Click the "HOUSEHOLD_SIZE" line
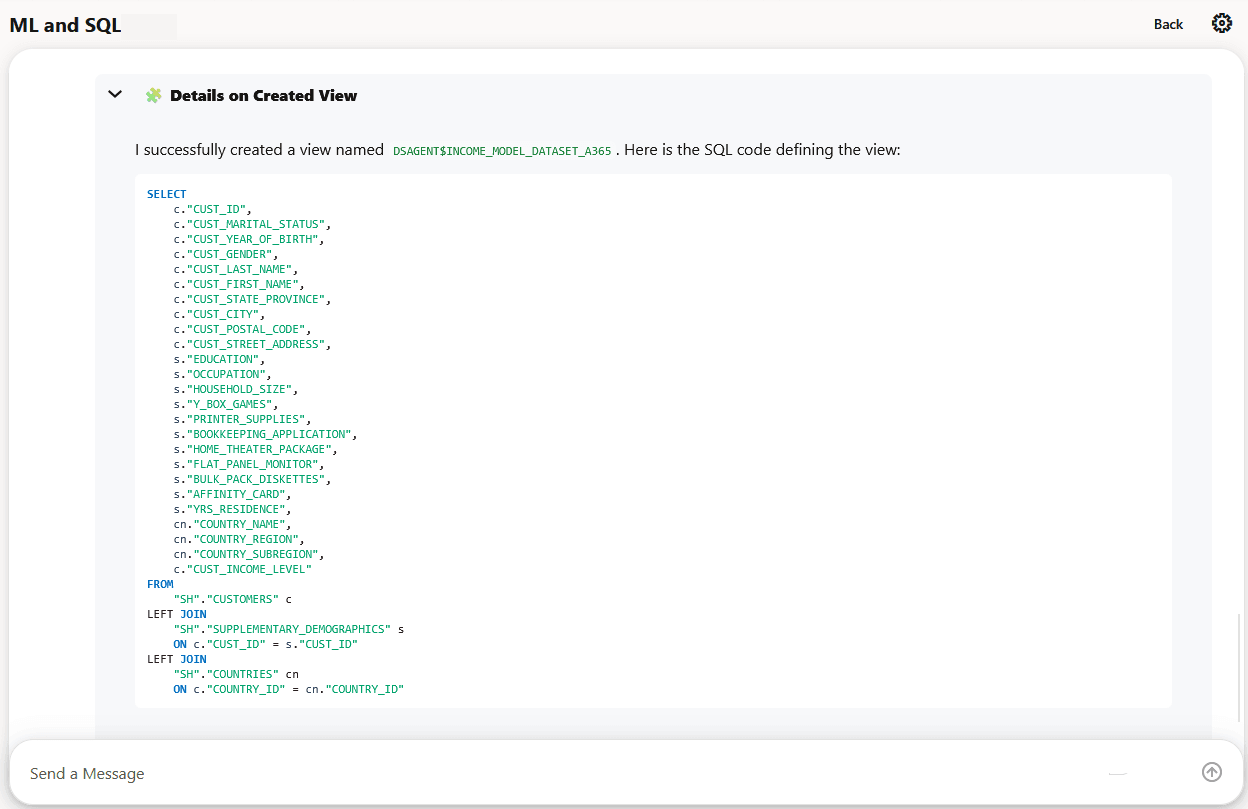This screenshot has height=809, width=1248. (236, 389)
